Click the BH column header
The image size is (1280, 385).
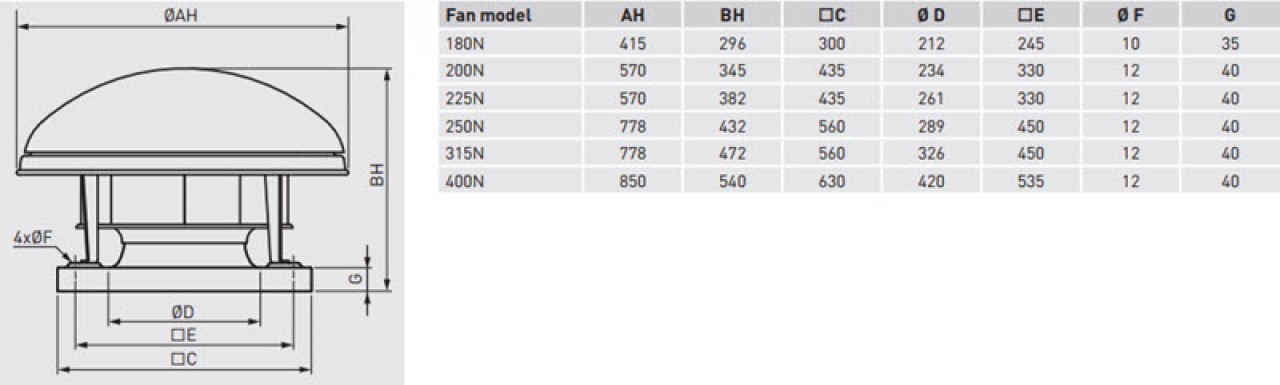coord(732,16)
